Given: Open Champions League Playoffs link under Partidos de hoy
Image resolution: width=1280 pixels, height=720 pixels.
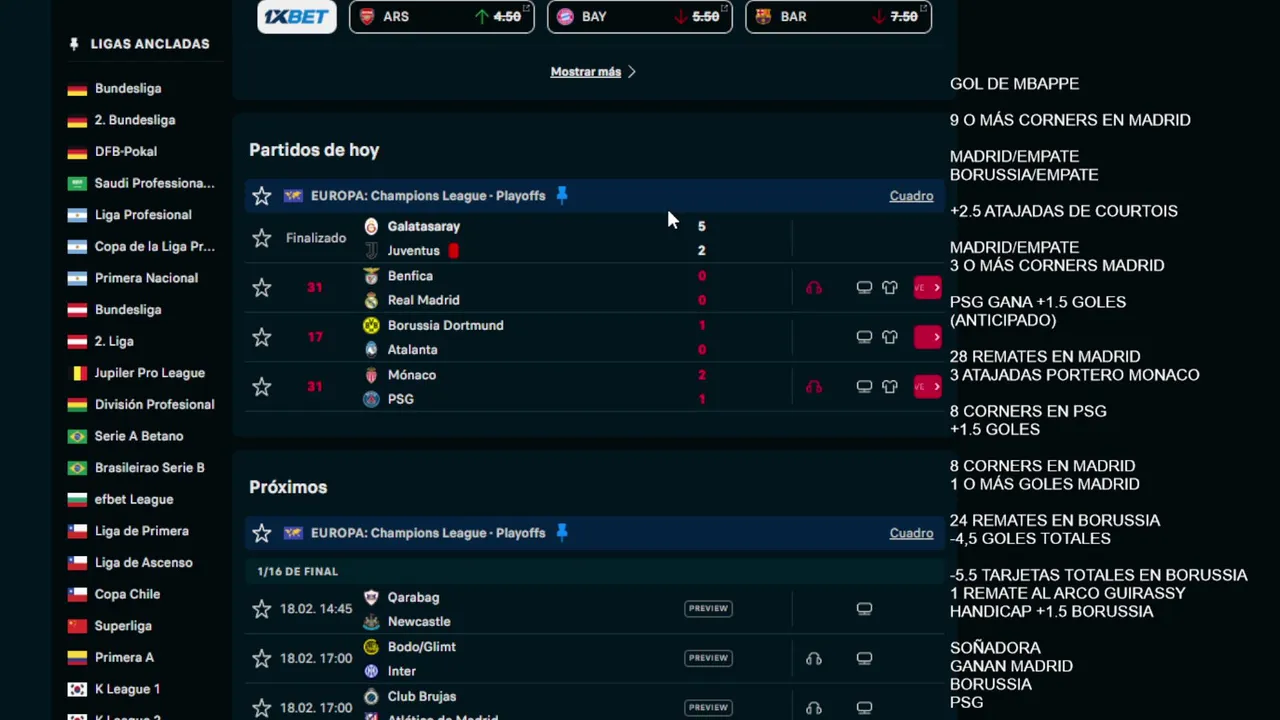Looking at the screenshot, I should [428, 196].
